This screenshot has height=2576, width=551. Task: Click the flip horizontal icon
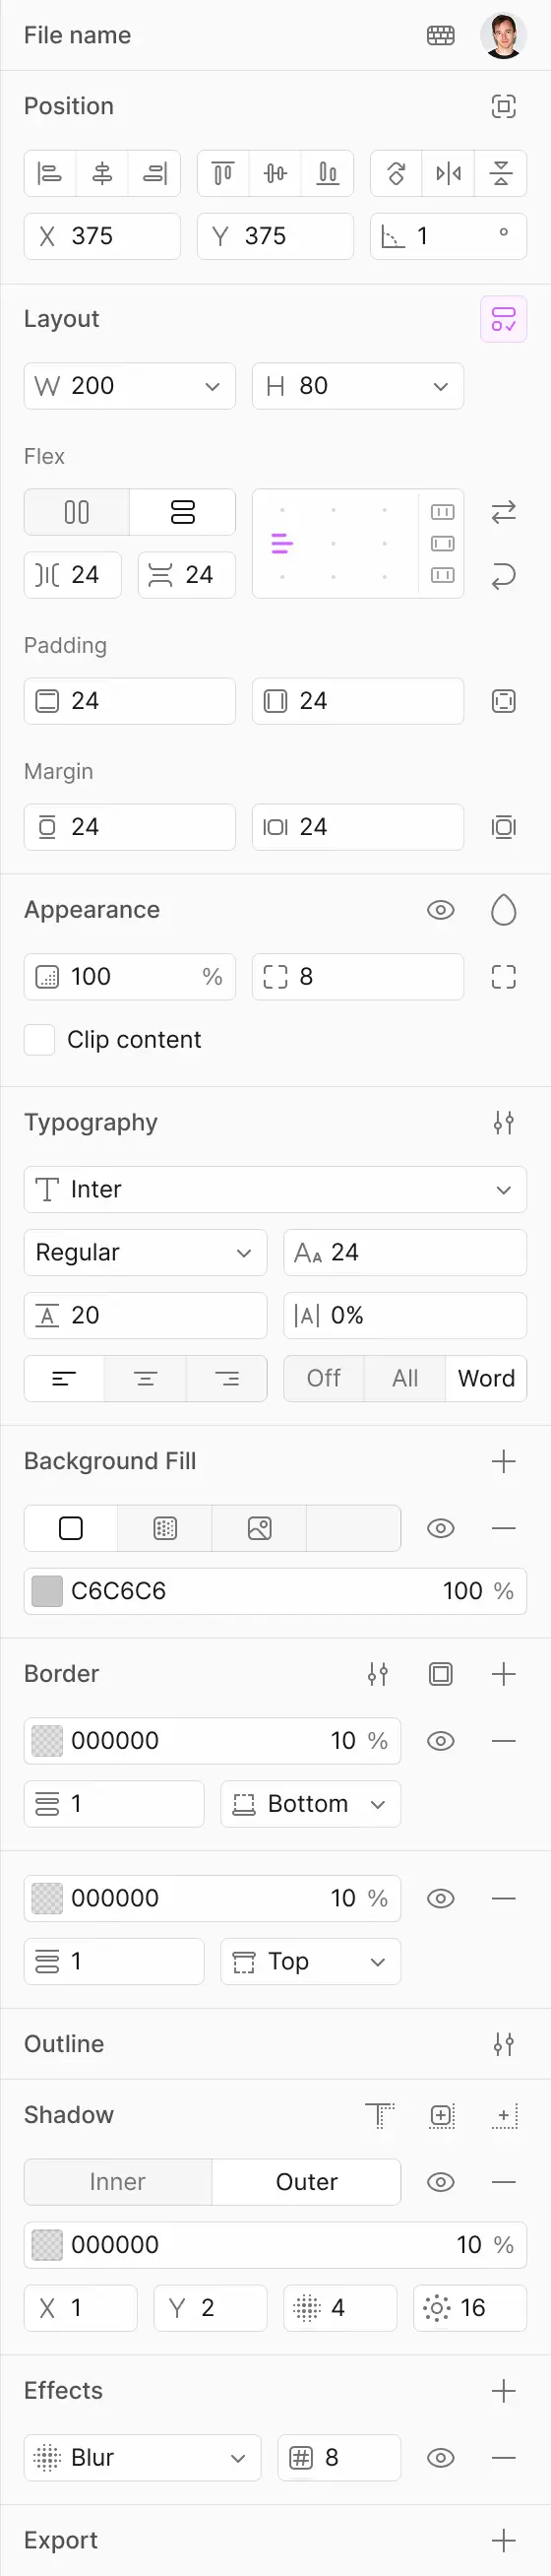pos(448,173)
